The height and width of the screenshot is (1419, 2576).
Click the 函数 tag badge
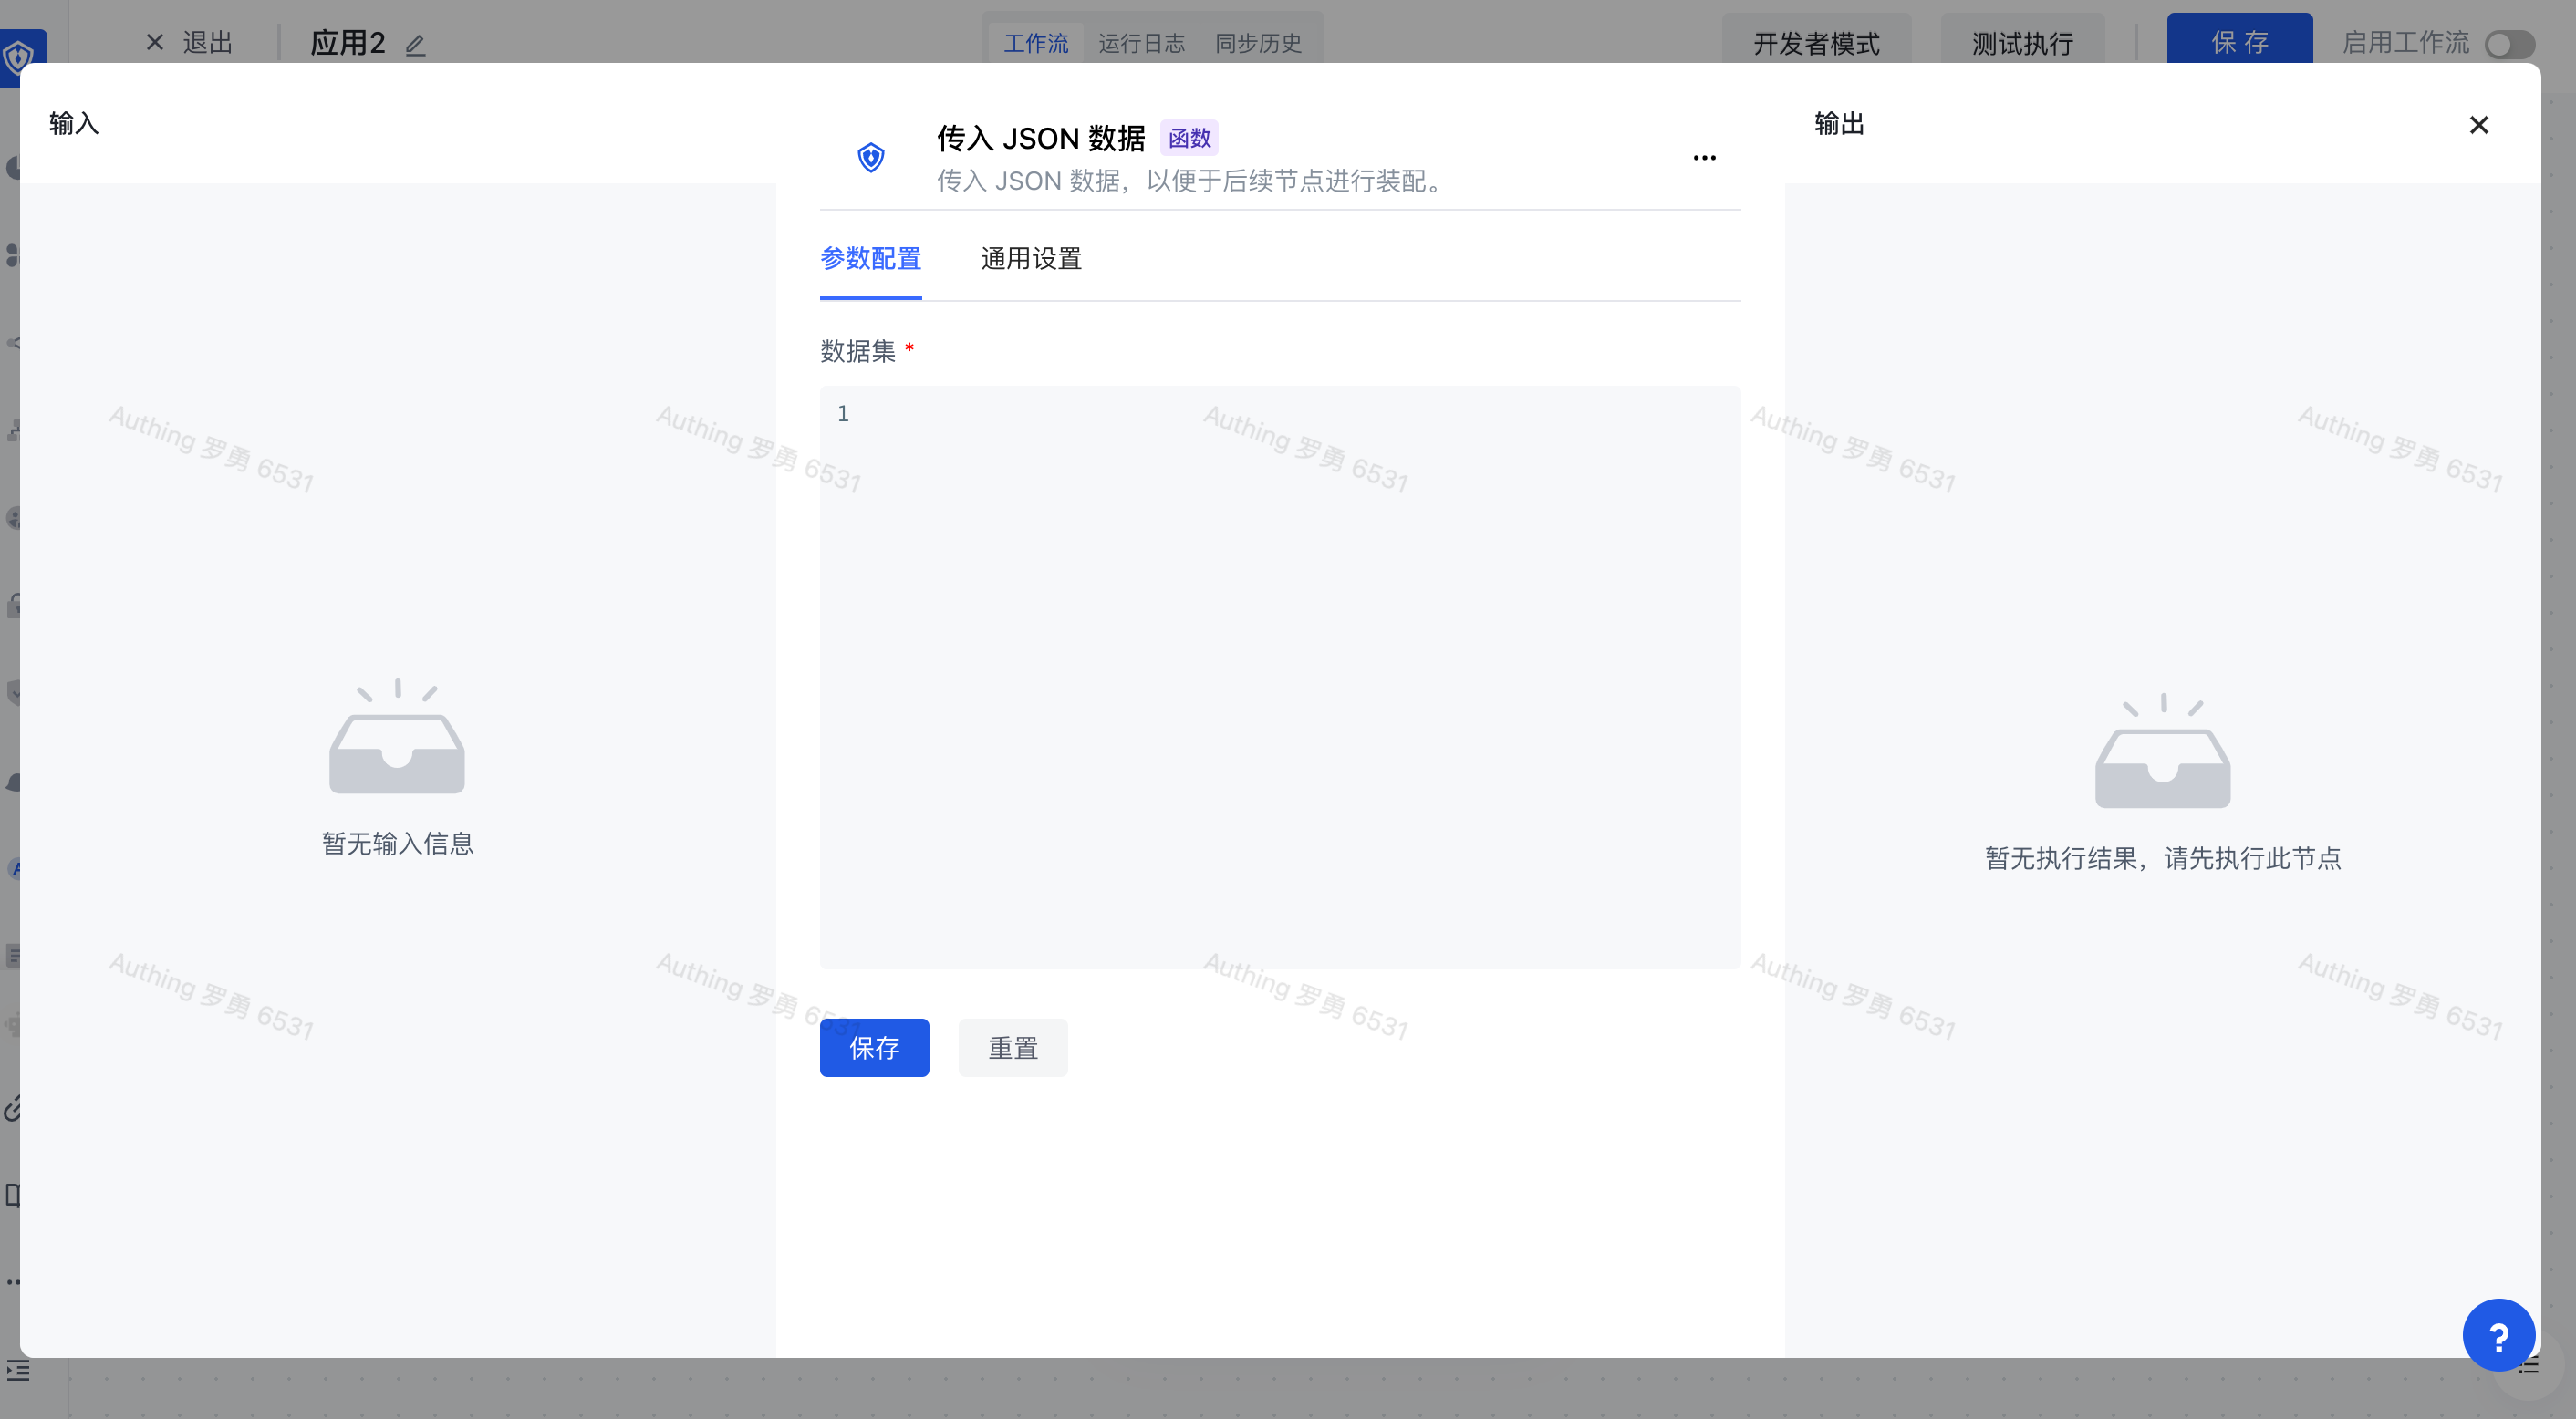[1189, 138]
